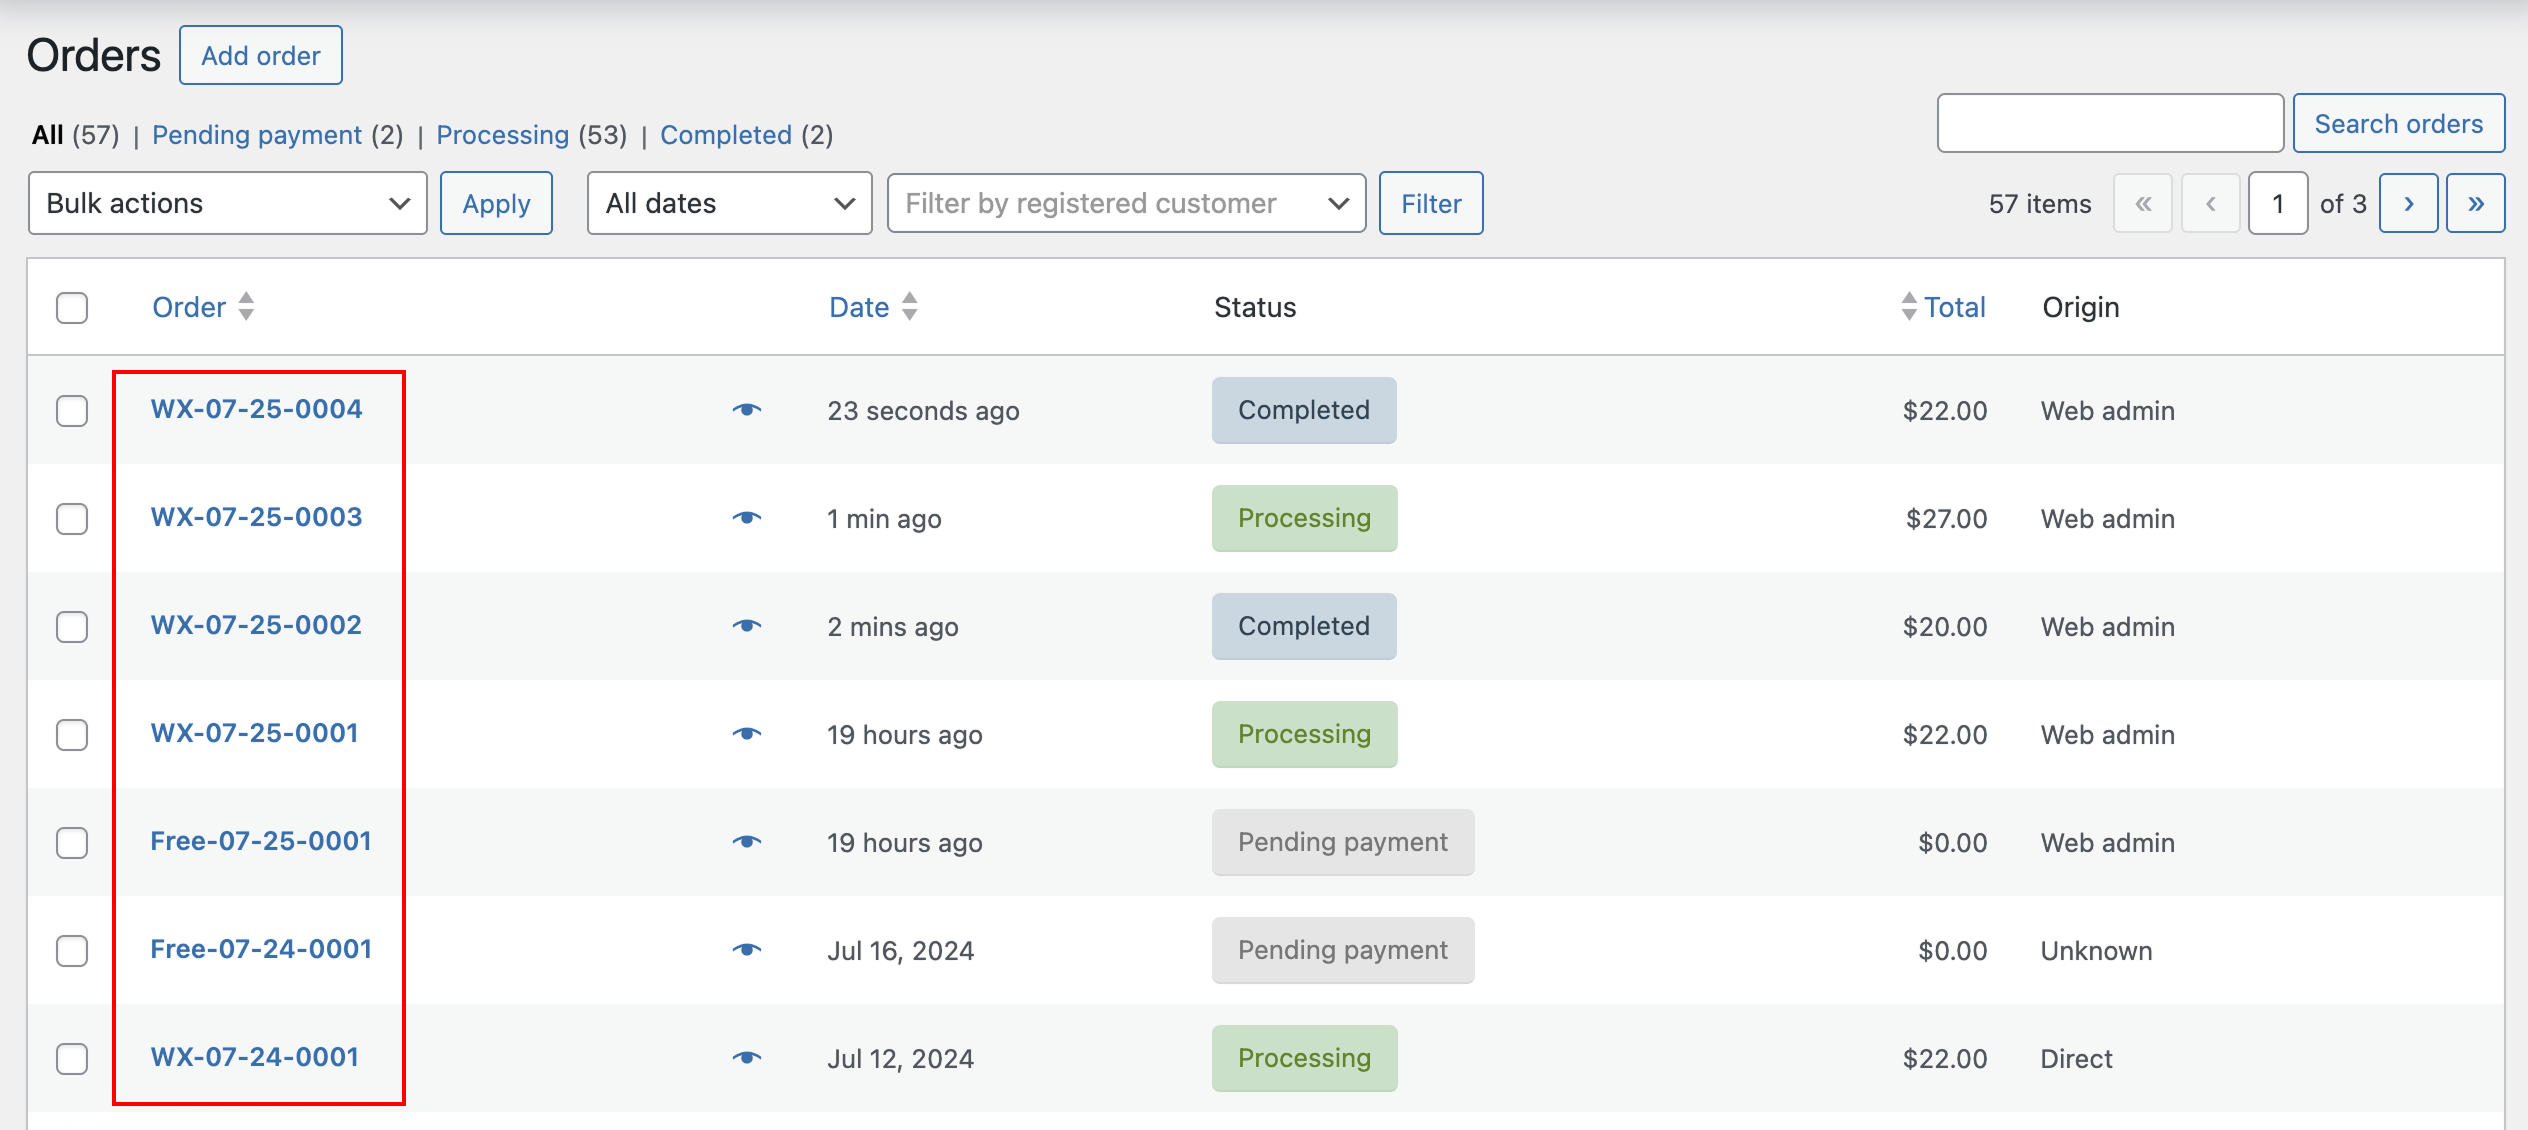Open order WX-07-25-0001 details link
2528x1130 pixels.
(256, 733)
